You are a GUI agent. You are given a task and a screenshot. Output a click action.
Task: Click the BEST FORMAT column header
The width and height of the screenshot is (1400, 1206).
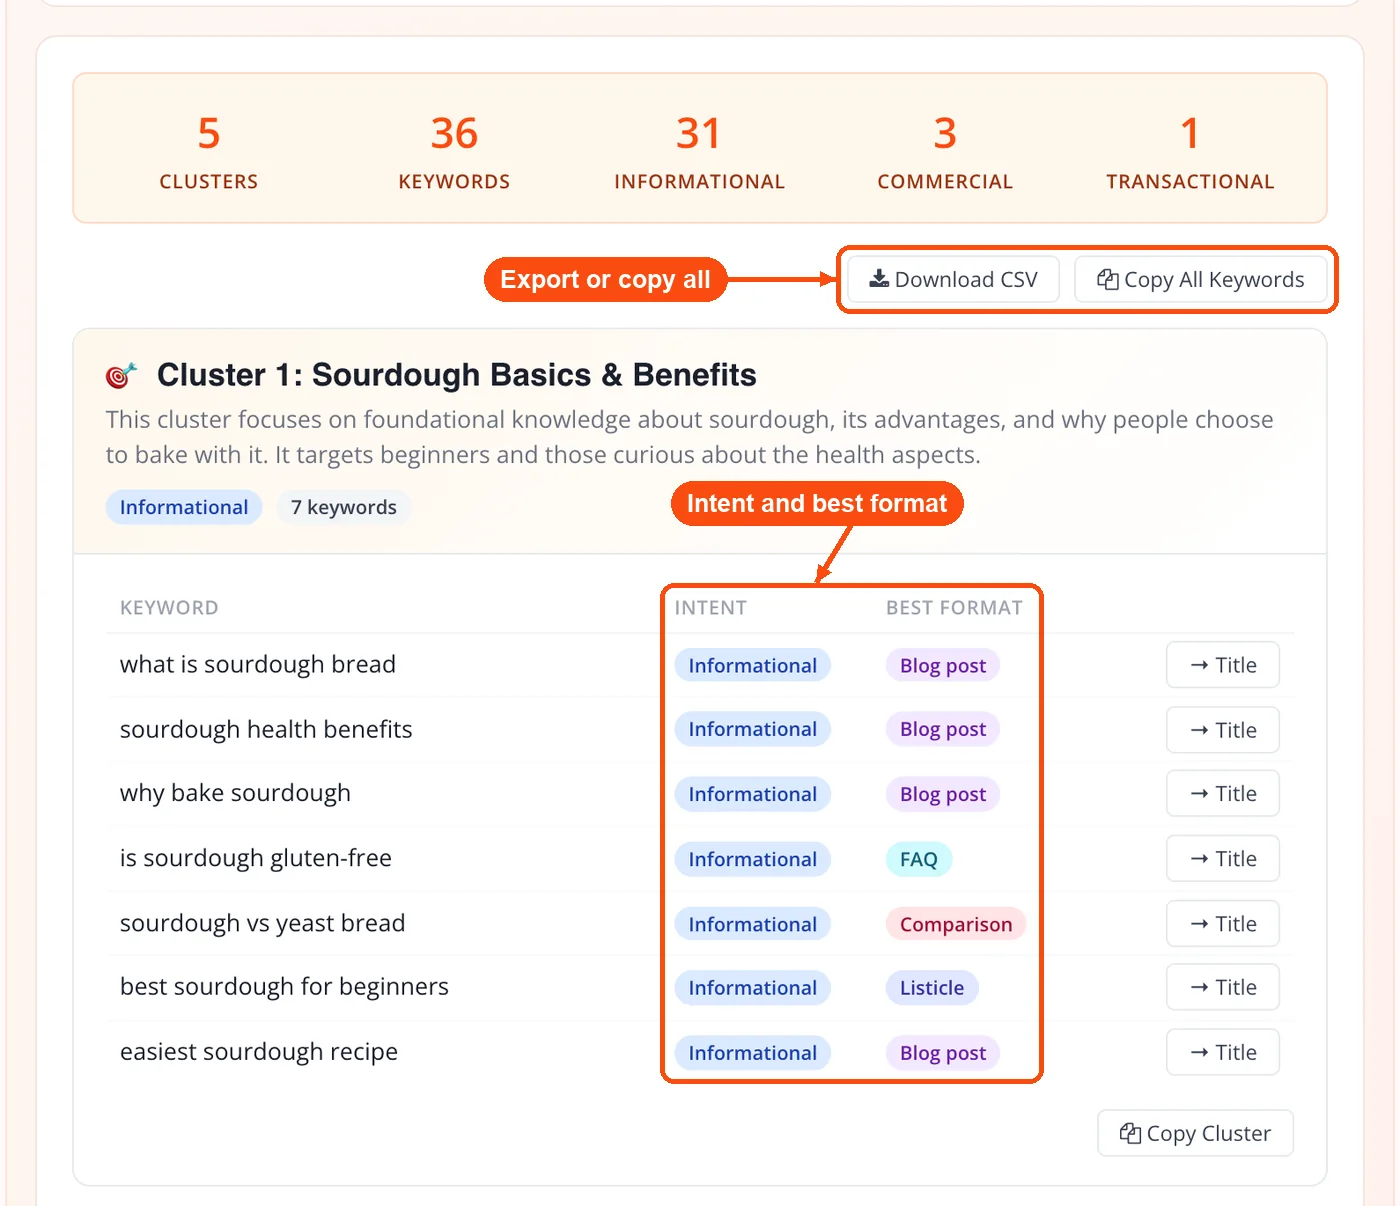[954, 608]
